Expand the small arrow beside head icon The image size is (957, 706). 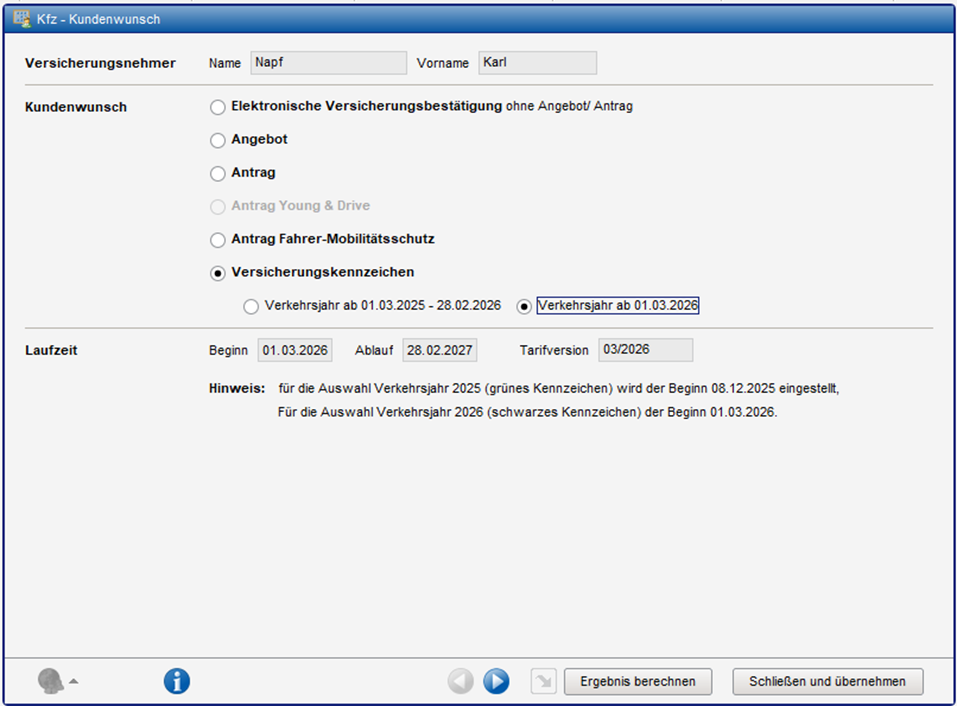(73, 682)
